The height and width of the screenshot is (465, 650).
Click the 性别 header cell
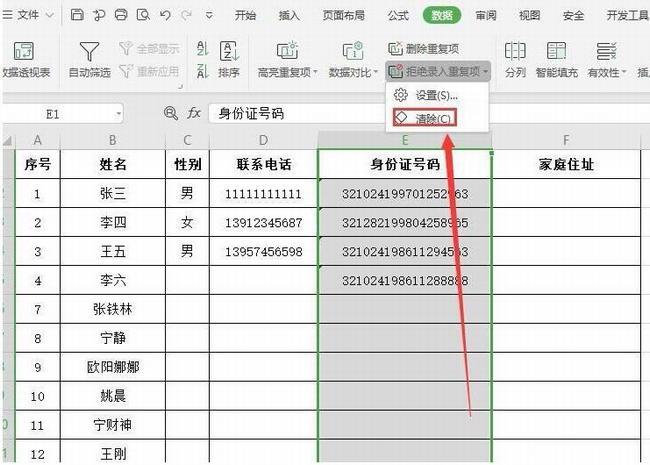tap(187, 165)
